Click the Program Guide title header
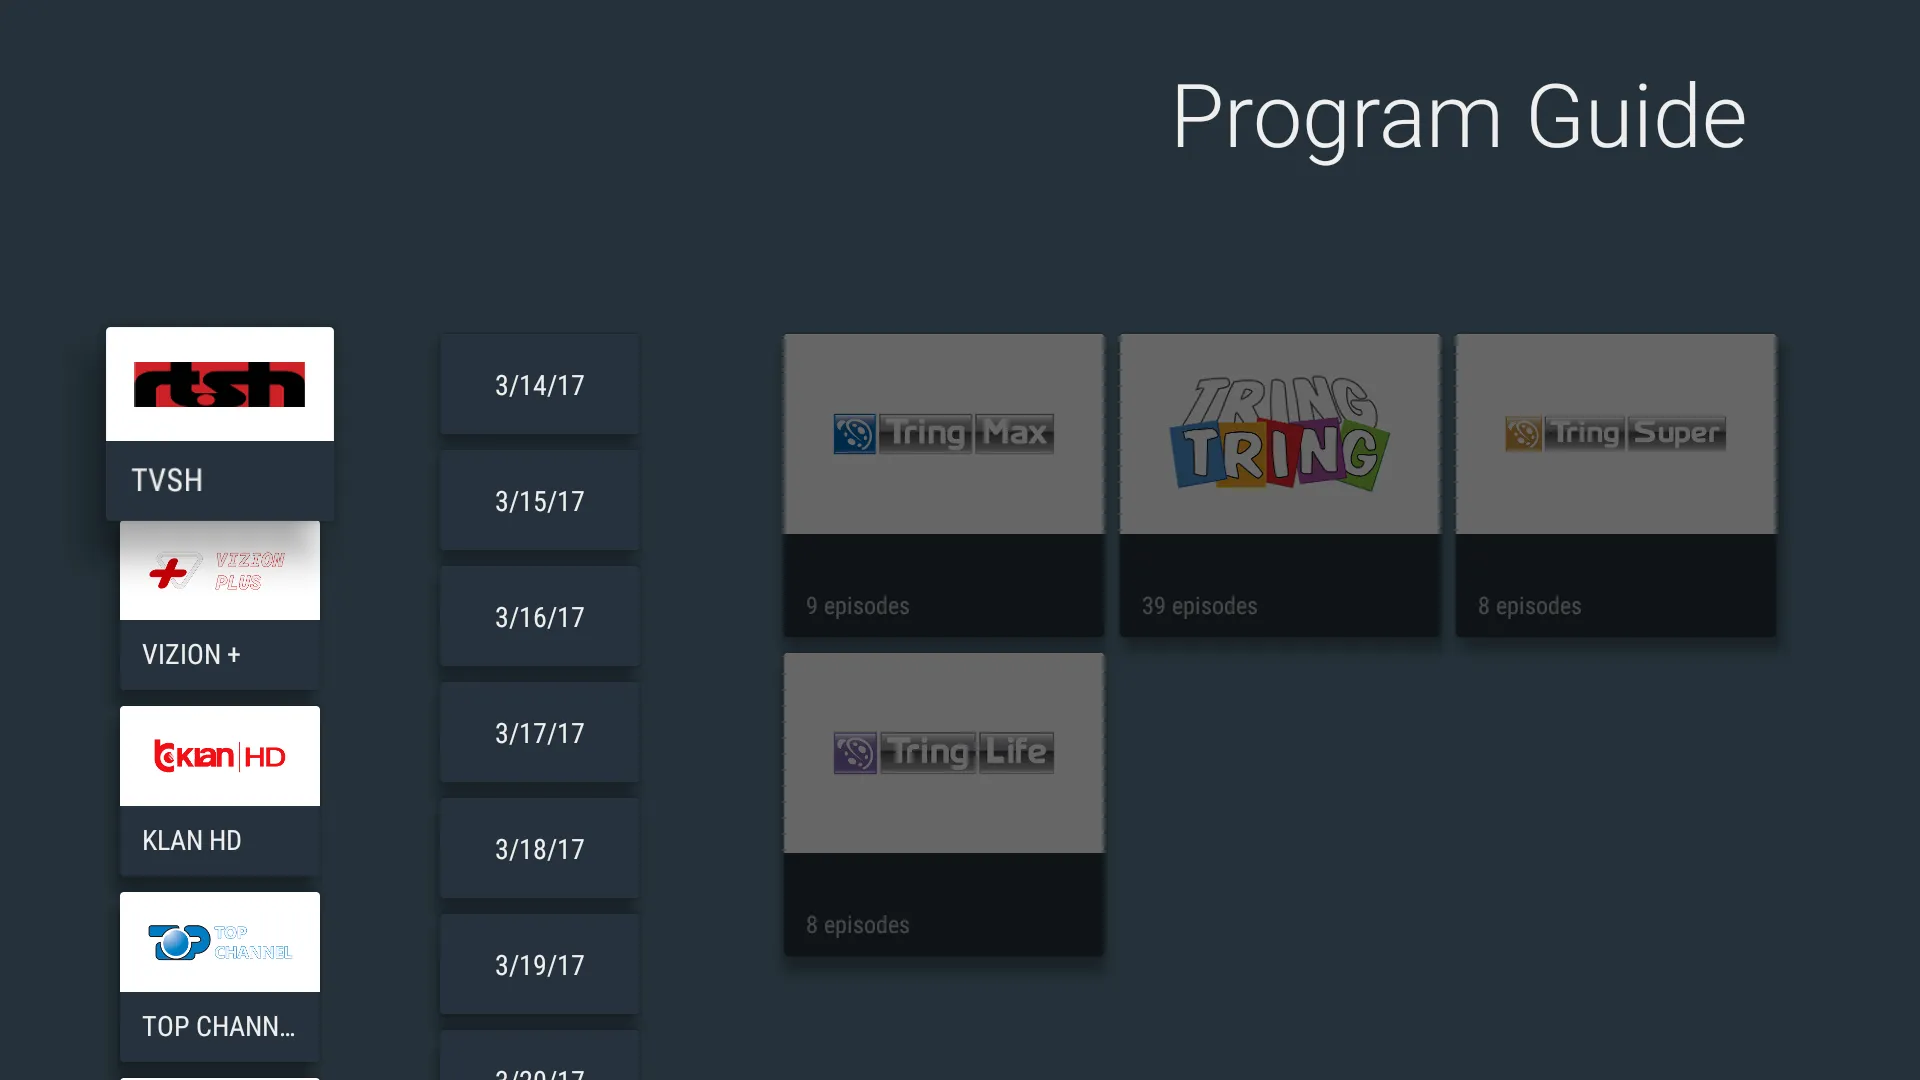Screen dimensions: 1920x1080 tap(1458, 116)
